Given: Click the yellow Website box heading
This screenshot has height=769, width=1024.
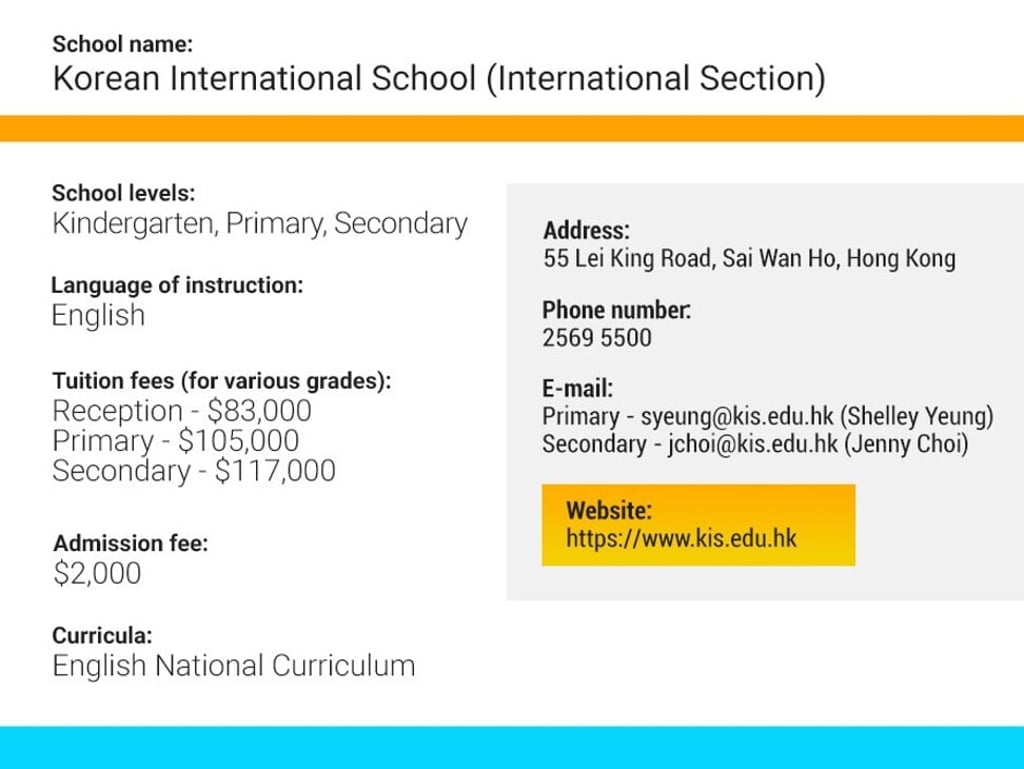Looking at the screenshot, I should click(x=609, y=510).
